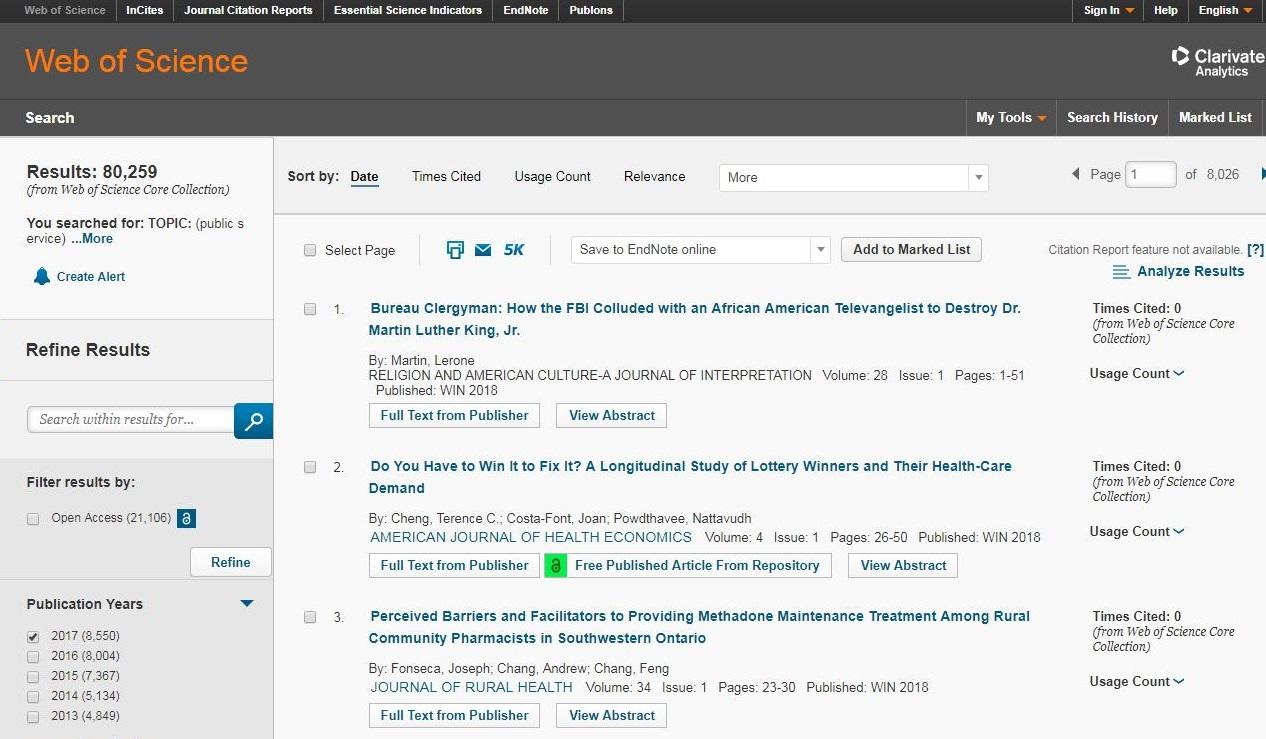Collapse the Publication Years section
Screen dimensions: 1266x739
247,604
